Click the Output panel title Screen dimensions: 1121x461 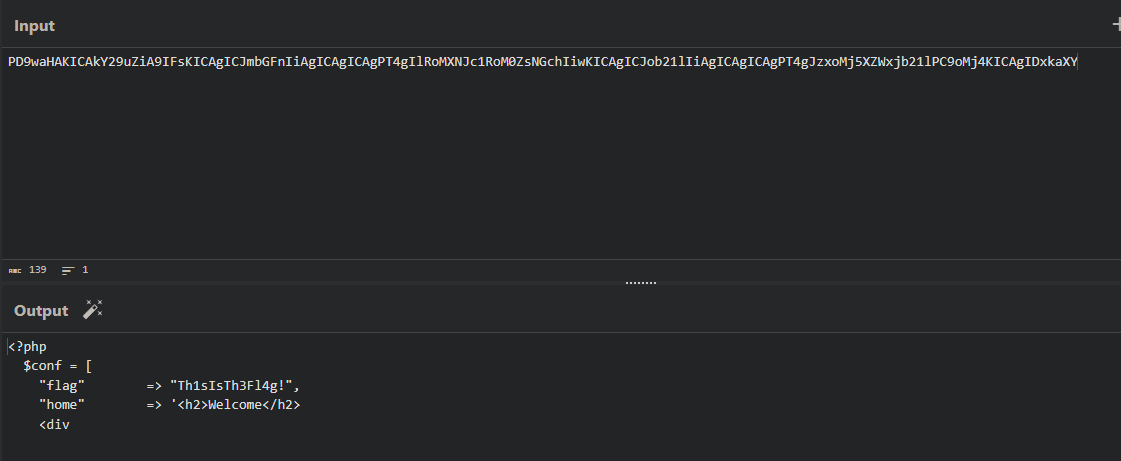pyautogui.click(x=41, y=311)
